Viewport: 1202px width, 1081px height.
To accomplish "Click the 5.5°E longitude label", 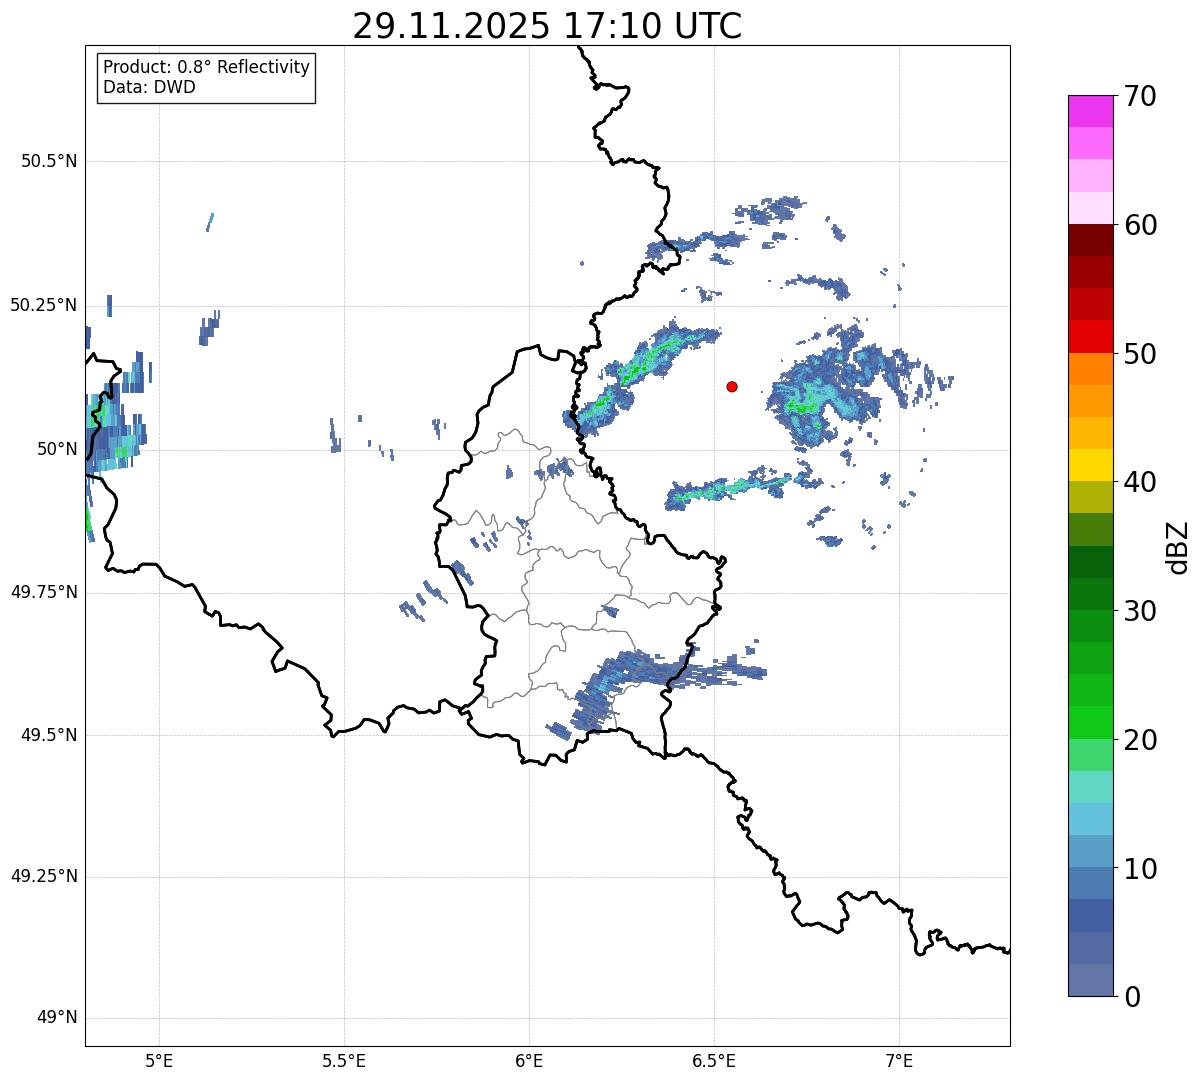I will (344, 1060).
